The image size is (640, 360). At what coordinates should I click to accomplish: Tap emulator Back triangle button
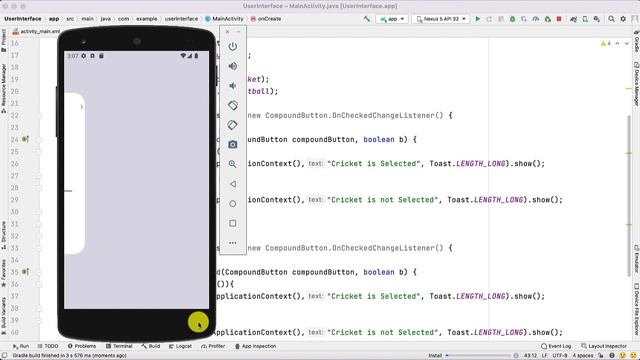(x=233, y=184)
